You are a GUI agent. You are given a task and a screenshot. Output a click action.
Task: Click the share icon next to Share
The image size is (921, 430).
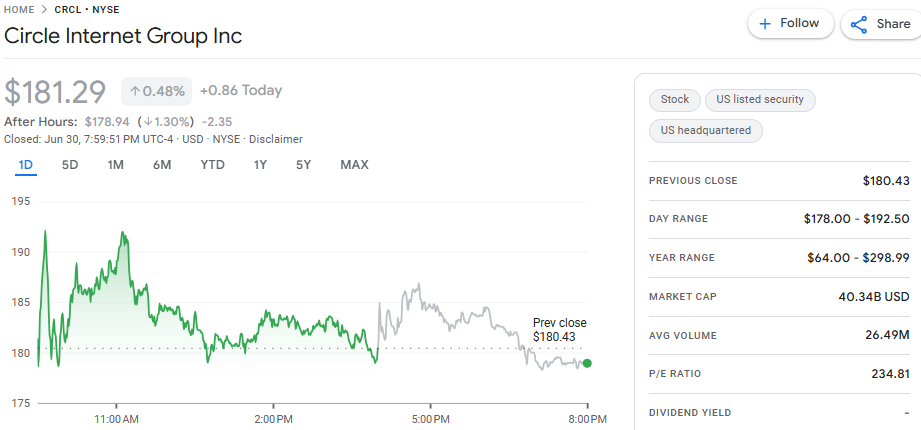[x=859, y=24]
